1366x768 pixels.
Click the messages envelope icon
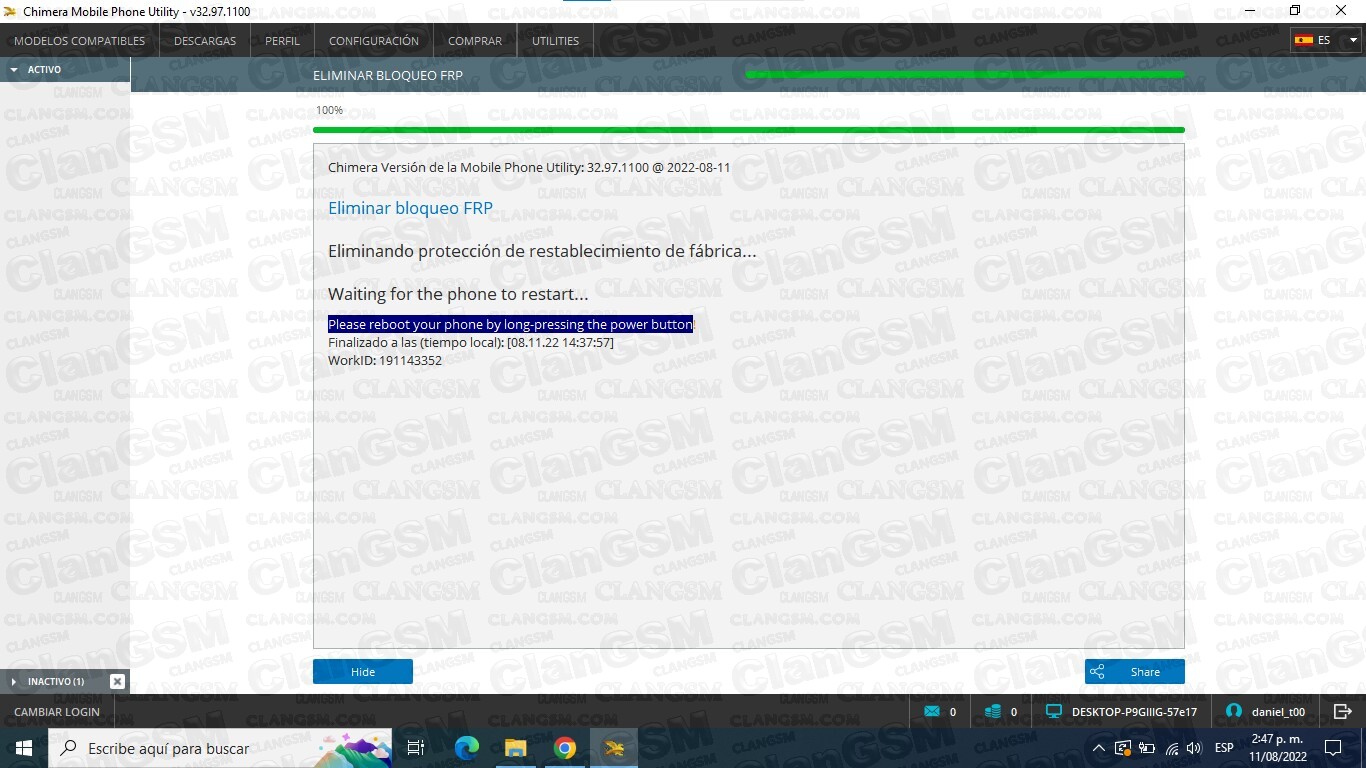932,712
